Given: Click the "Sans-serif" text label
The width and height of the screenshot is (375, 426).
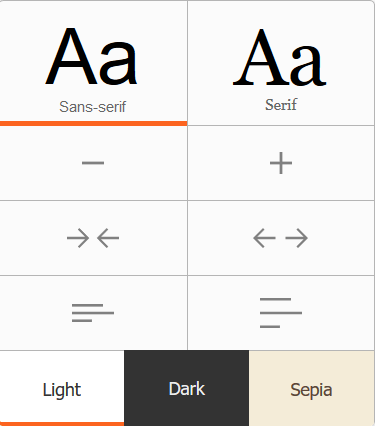Looking at the screenshot, I should [x=93, y=107].
